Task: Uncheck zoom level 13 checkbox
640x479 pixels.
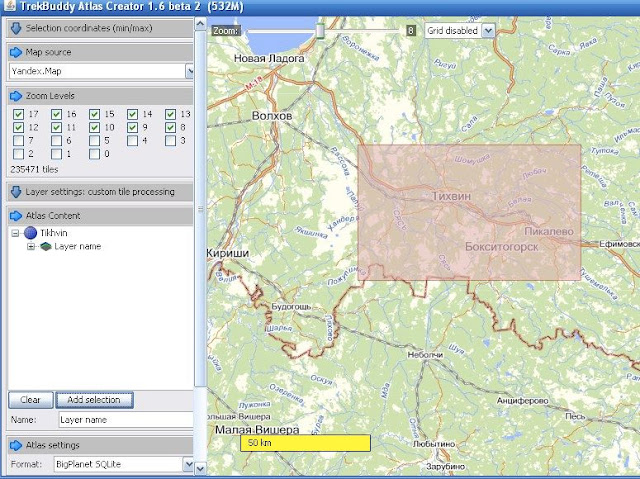Action: (171, 114)
